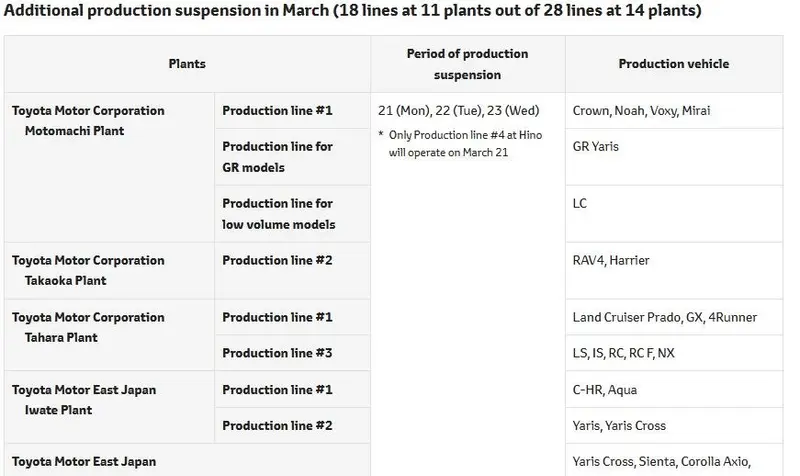Select the 'Takaoka Plant' cell

tap(109, 270)
